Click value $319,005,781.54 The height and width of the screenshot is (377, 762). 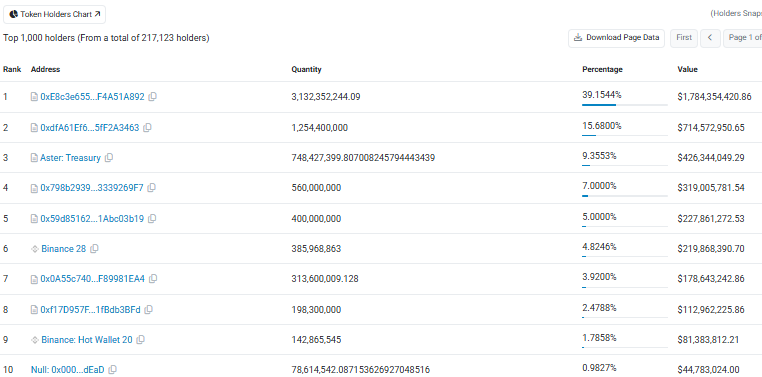coord(711,188)
